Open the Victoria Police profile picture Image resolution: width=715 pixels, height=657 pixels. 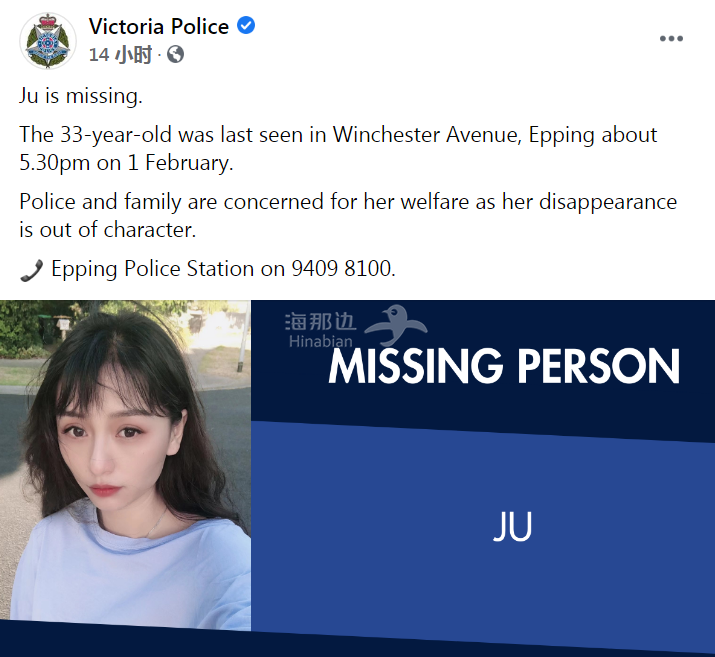[x=48, y=41]
